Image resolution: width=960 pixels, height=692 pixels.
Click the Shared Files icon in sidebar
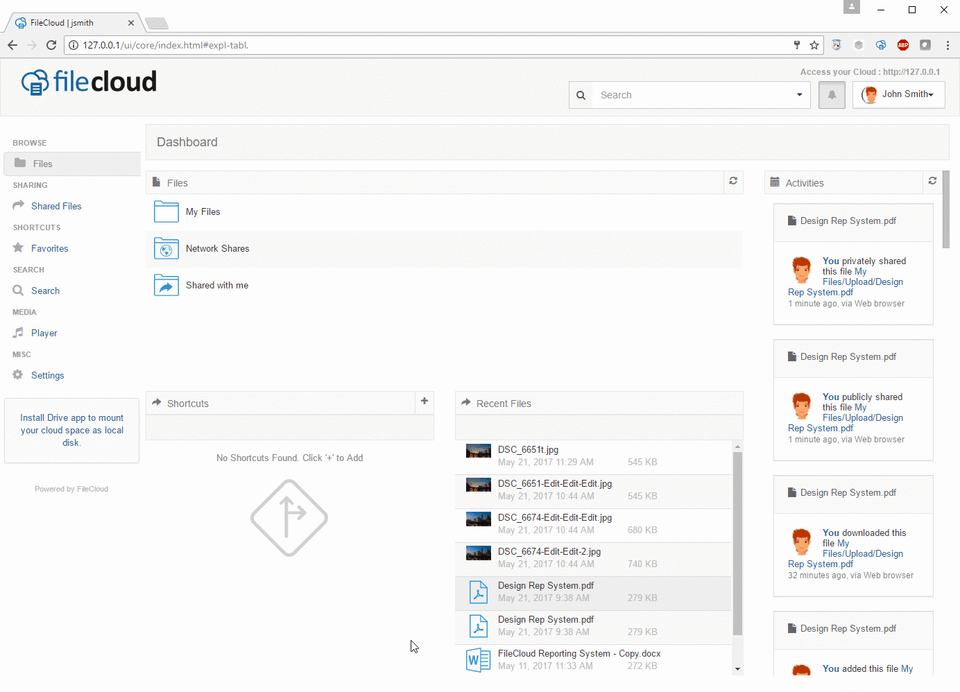coord(18,206)
